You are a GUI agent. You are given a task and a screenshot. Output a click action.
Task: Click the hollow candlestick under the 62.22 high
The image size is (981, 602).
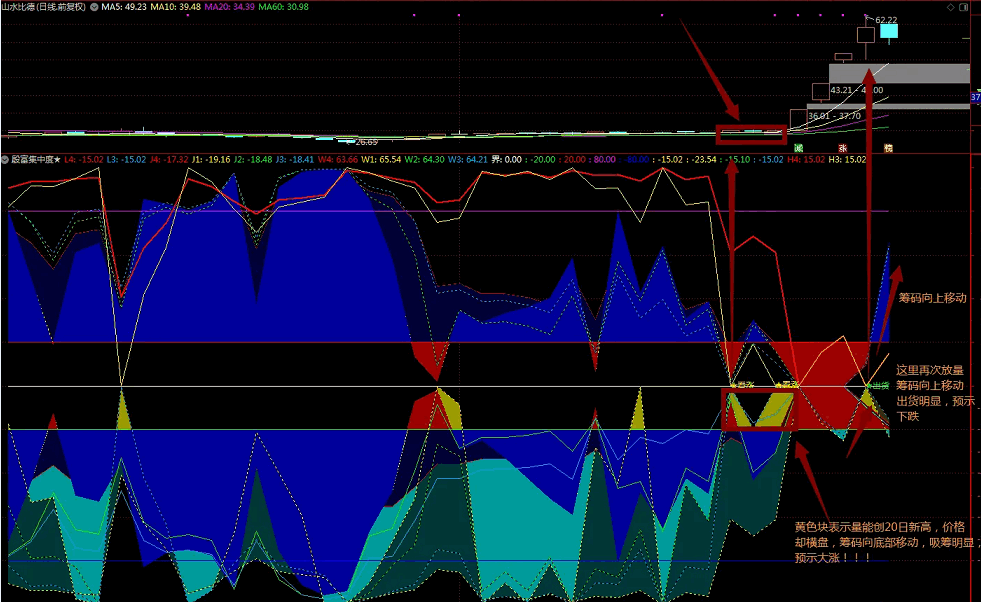pos(866,35)
